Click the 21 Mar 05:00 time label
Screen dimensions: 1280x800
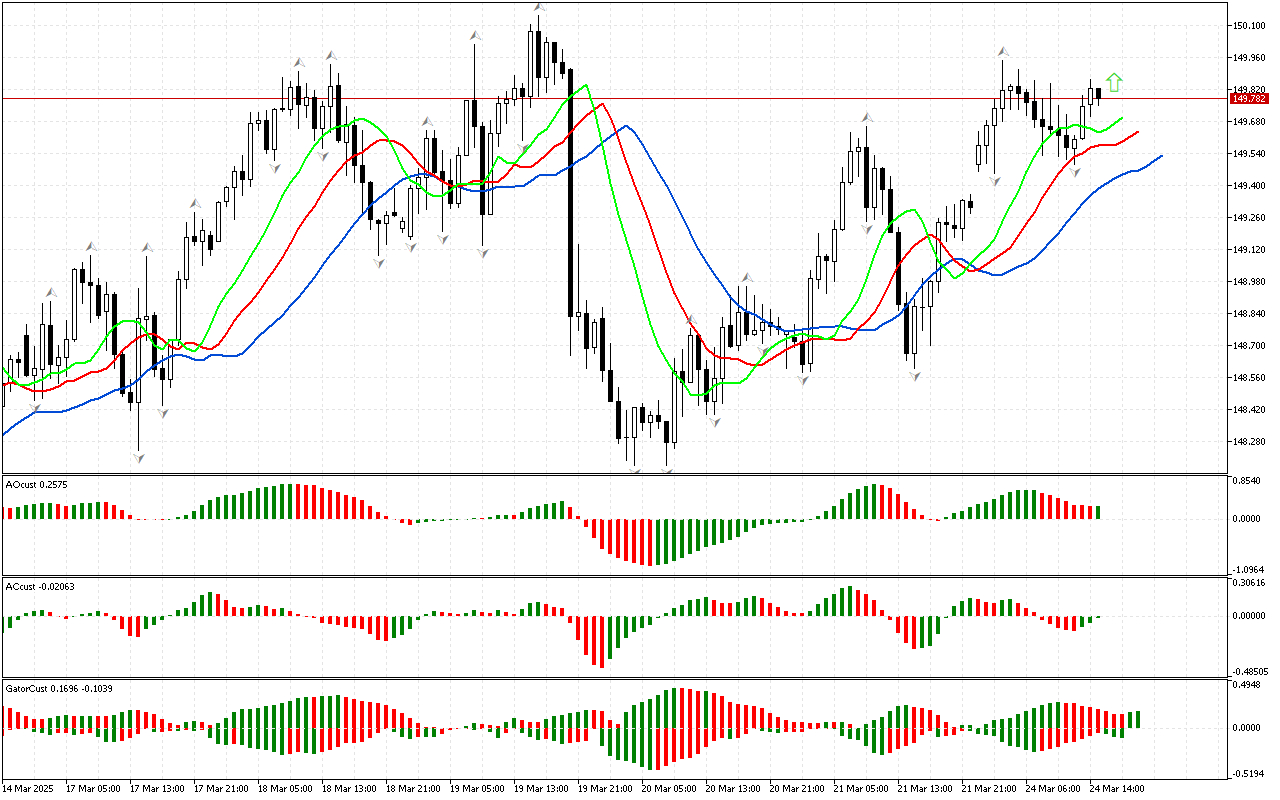pyautogui.click(x=861, y=788)
